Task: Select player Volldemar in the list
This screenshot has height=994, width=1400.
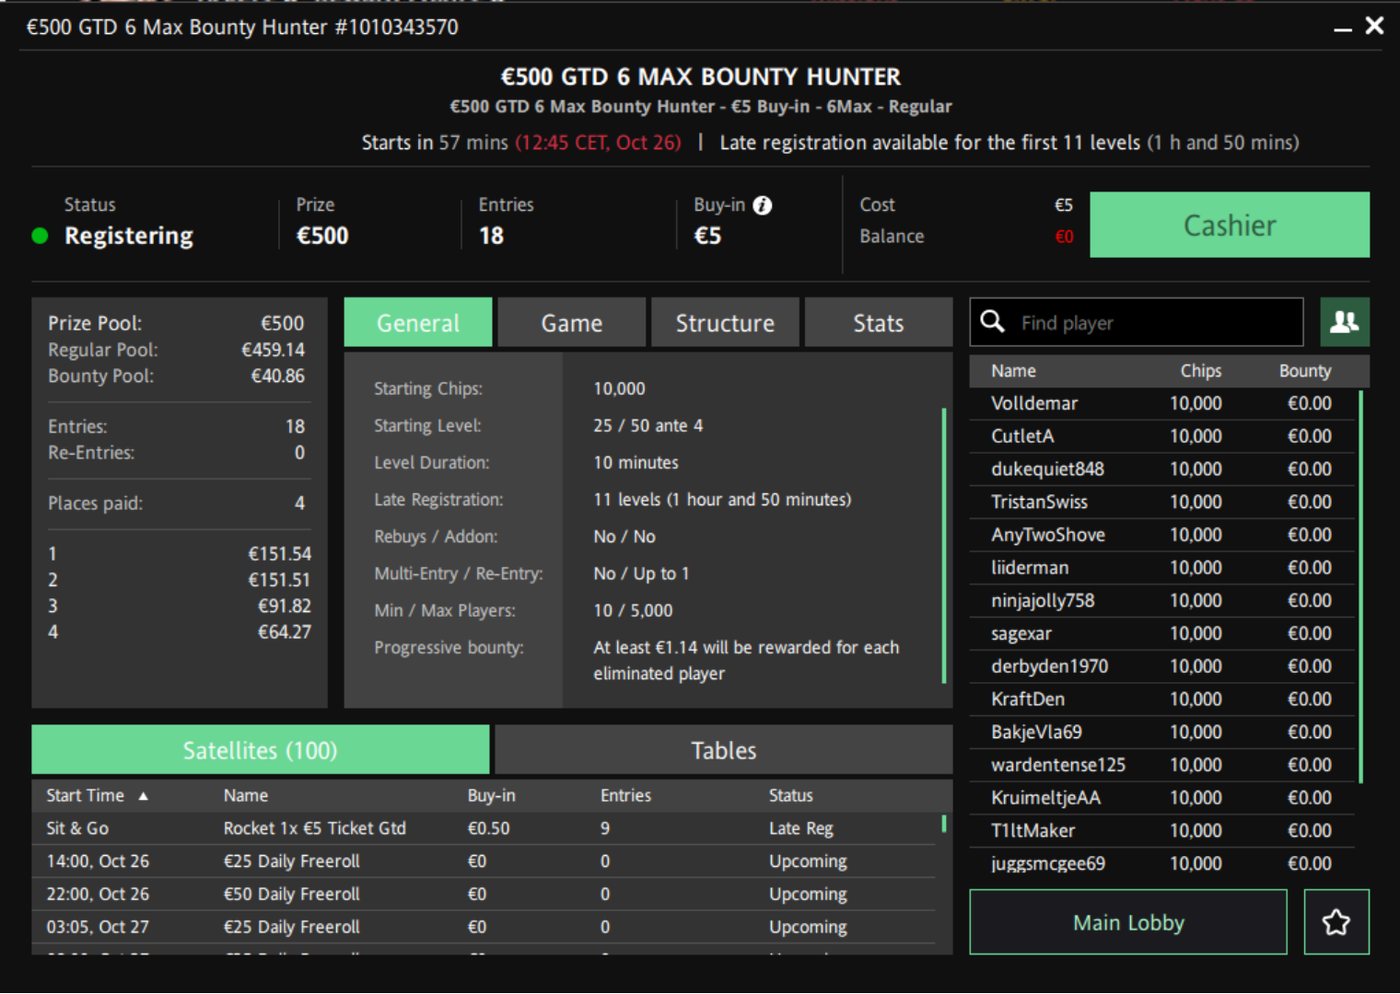Action: [x=1163, y=403]
